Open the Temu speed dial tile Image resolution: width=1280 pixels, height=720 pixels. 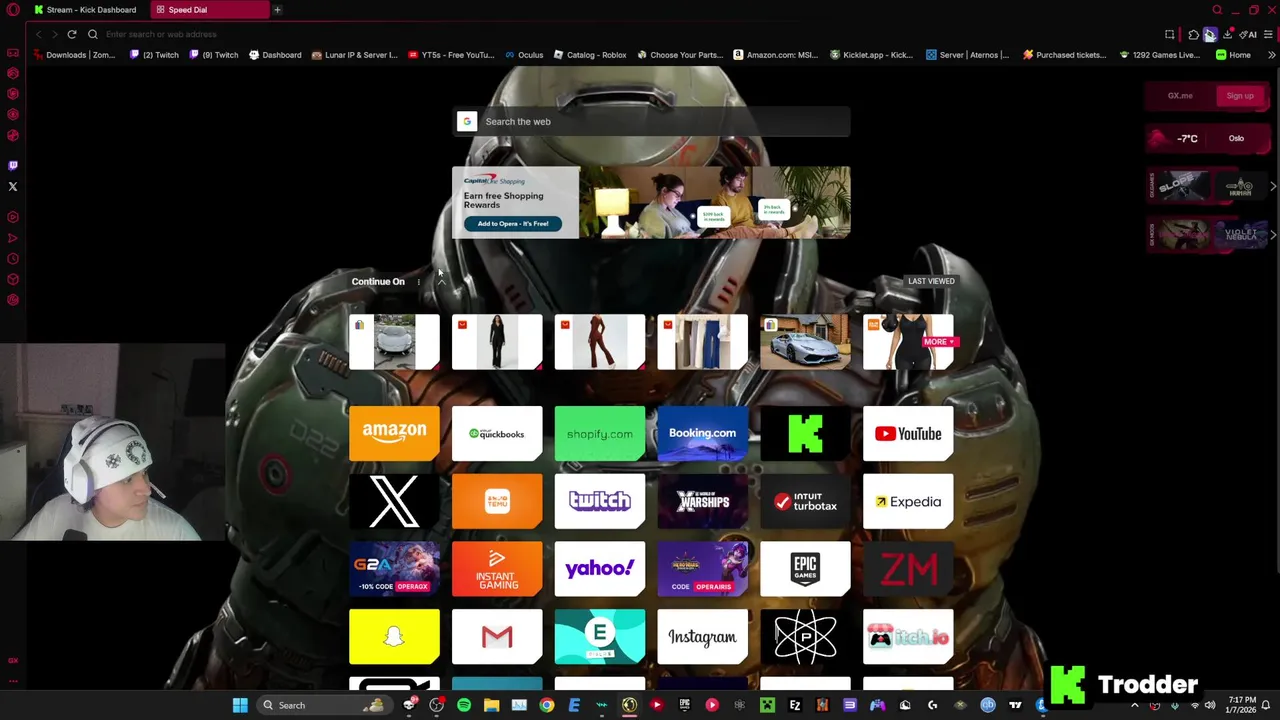coord(497,501)
